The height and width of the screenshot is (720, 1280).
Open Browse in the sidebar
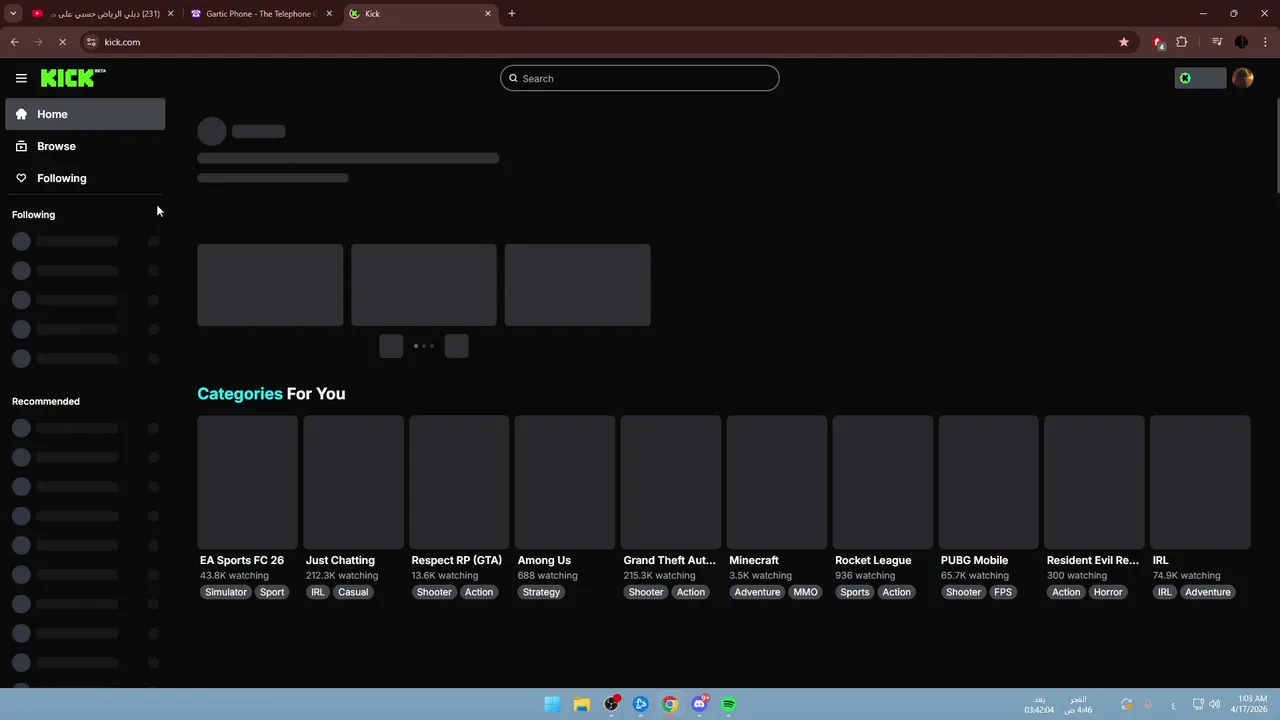[x=85, y=146]
